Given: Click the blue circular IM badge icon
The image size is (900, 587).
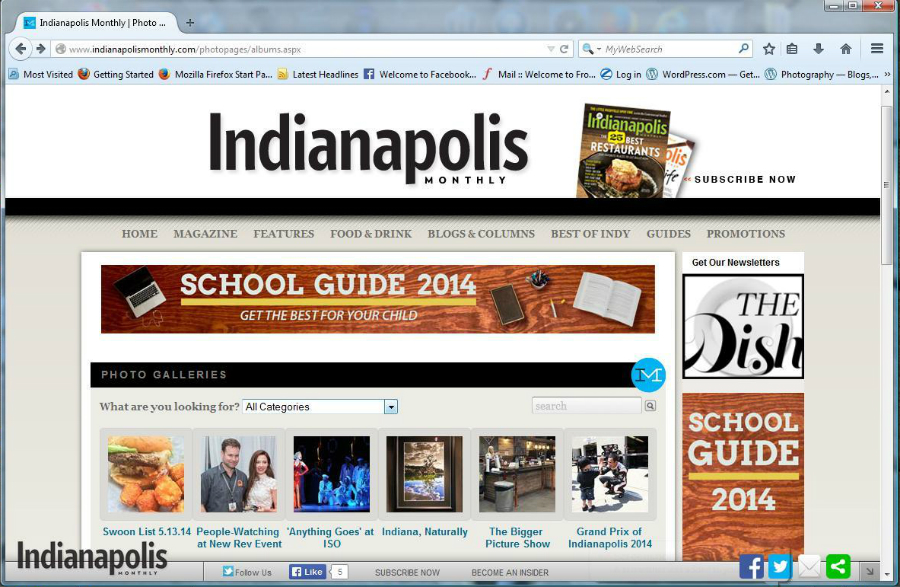Looking at the screenshot, I should tap(648, 374).
